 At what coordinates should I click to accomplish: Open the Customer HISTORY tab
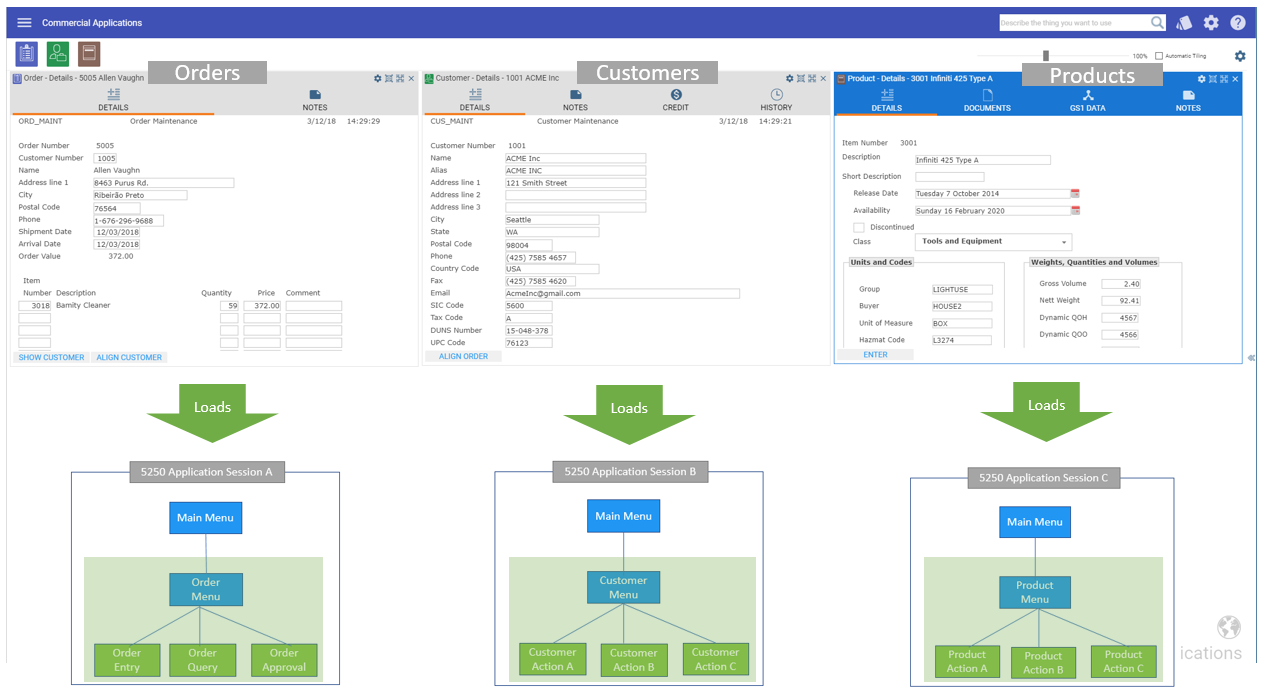776,99
